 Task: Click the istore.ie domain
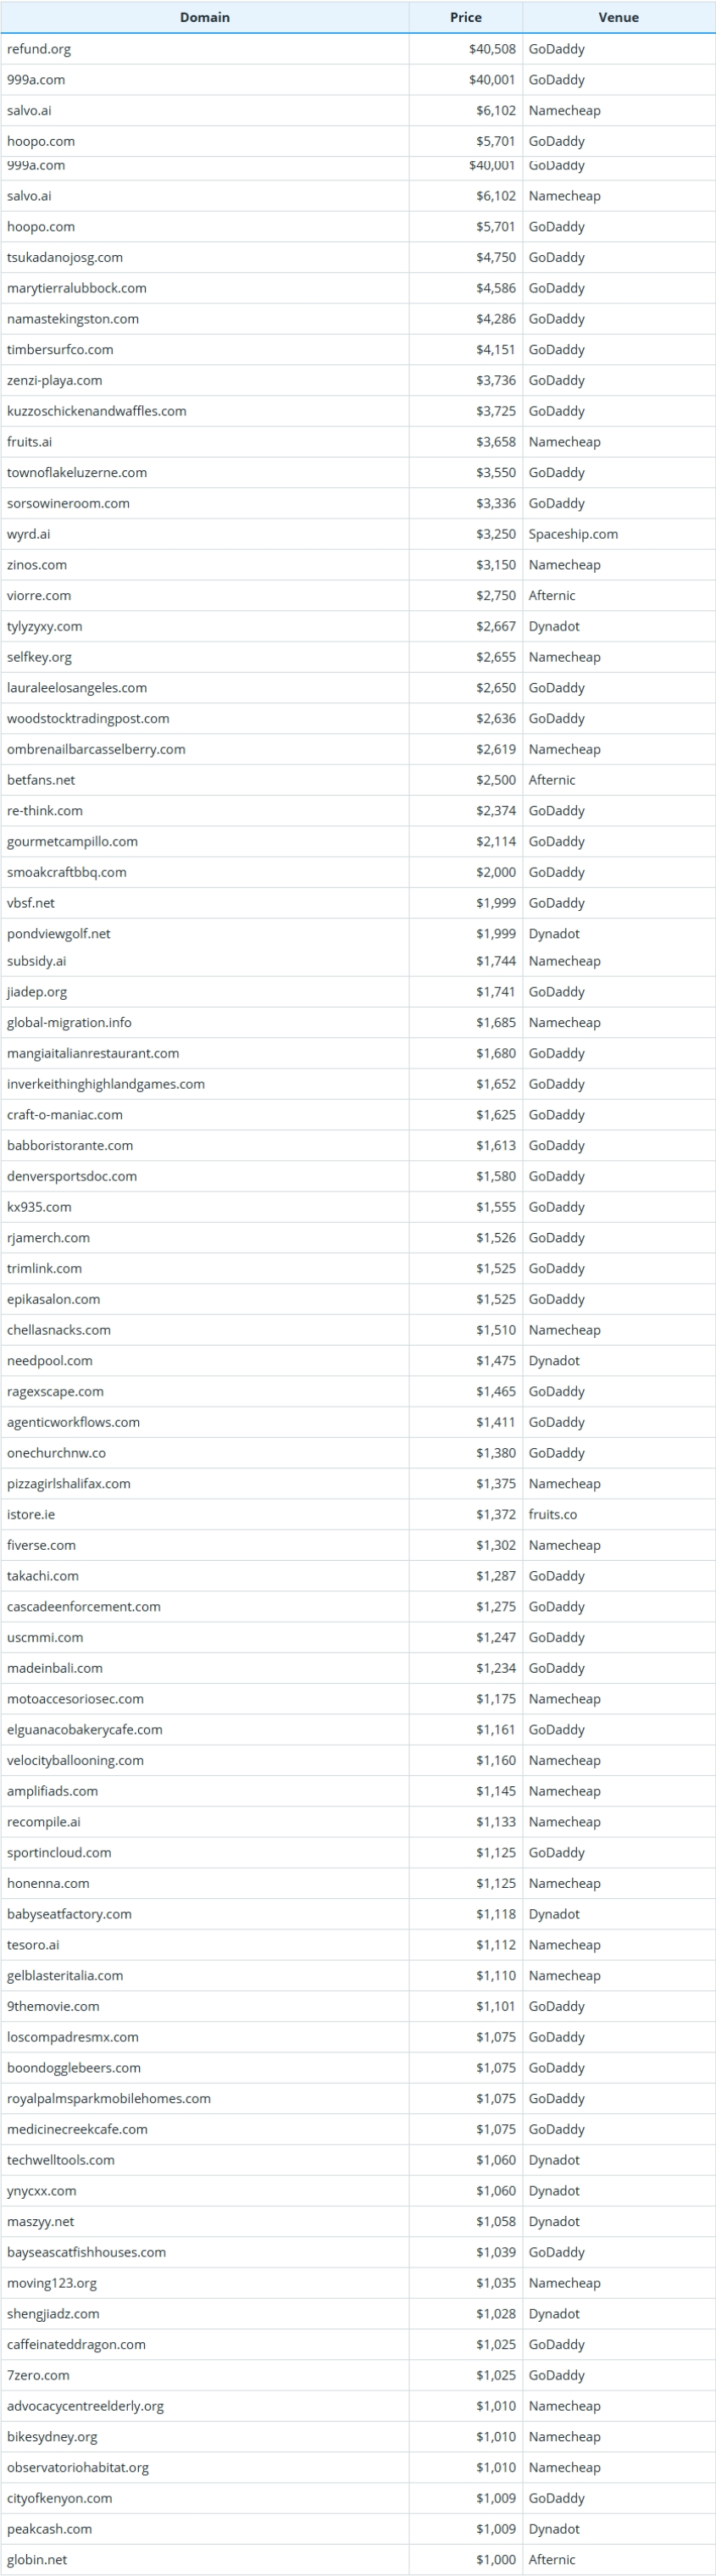pos(31,1514)
